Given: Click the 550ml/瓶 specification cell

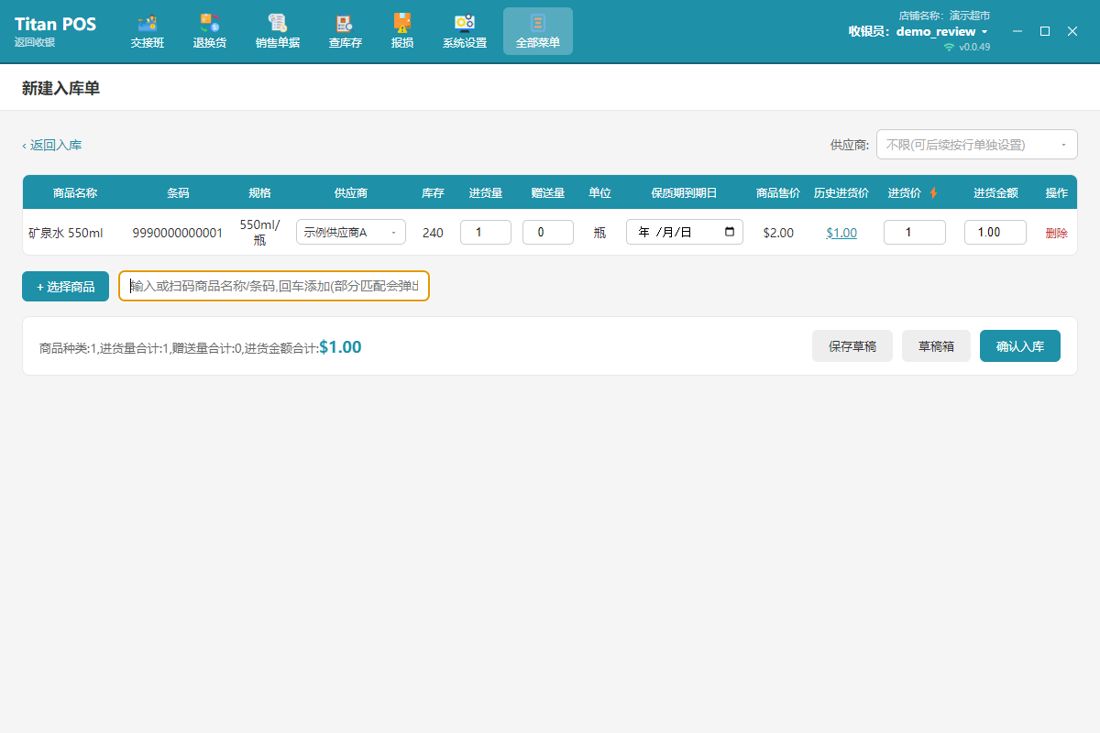Looking at the screenshot, I should (x=260, y=232).
